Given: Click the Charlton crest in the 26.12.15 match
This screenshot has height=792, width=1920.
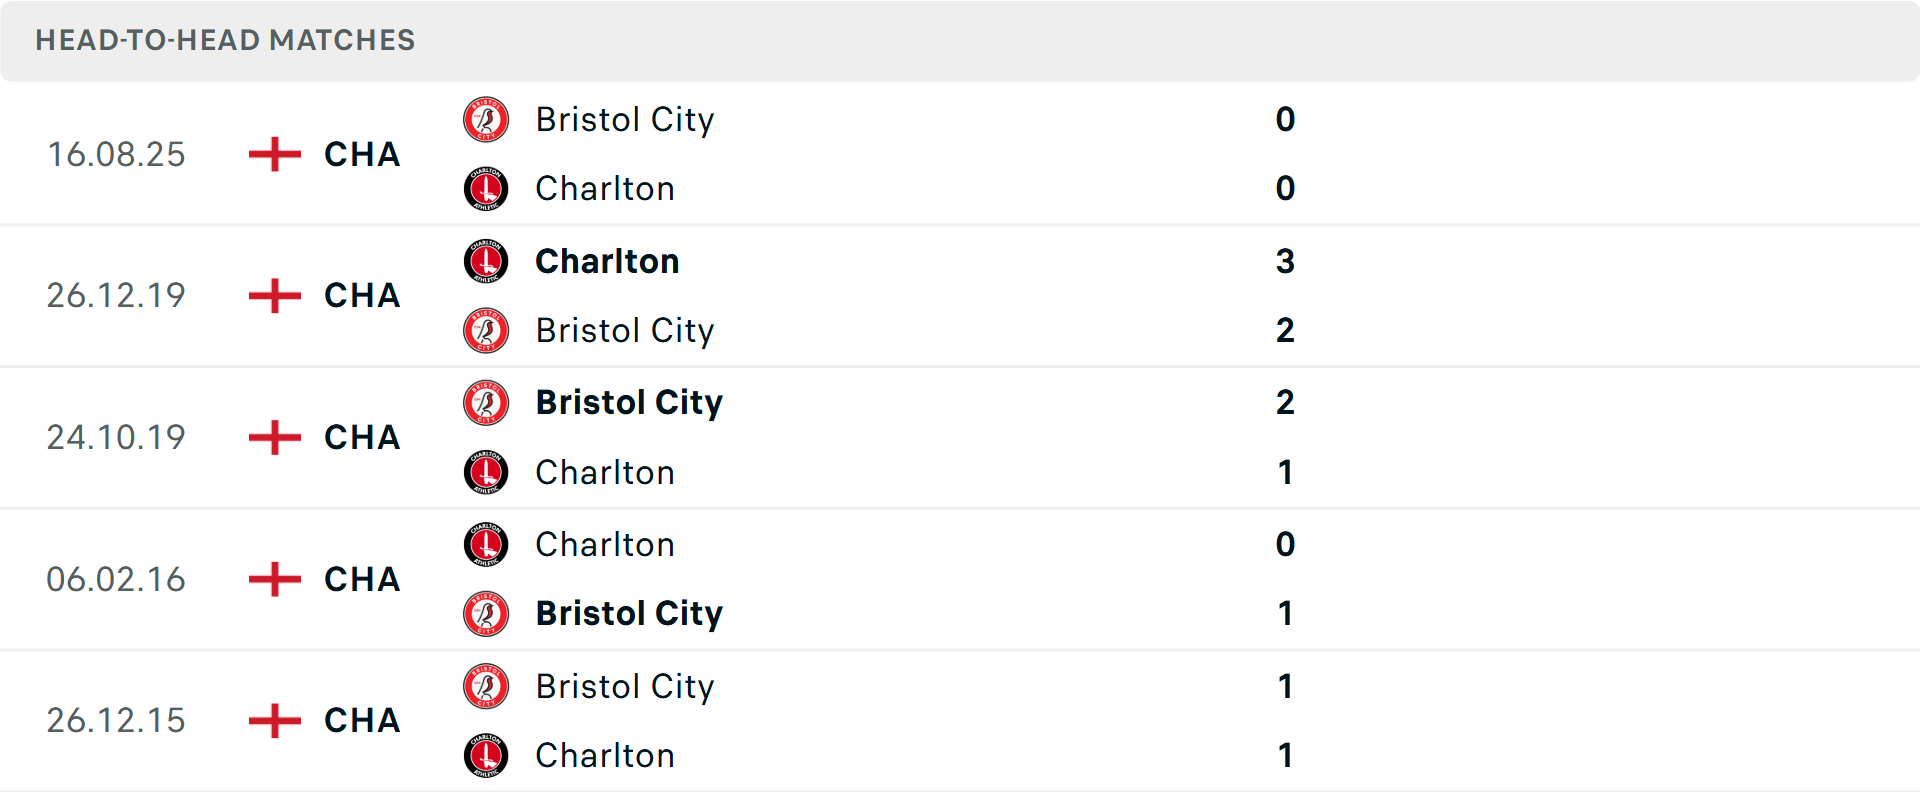Looking at the screenshot, I should point(486,756).
